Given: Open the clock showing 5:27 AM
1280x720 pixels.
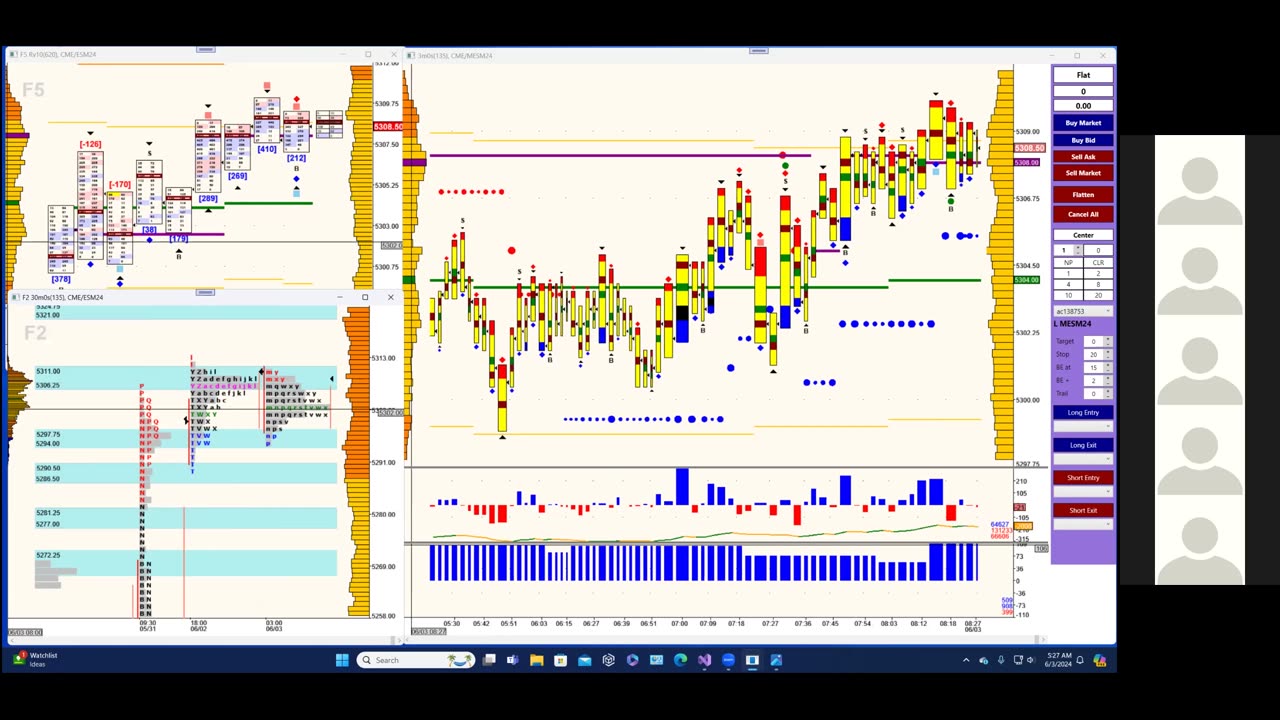Looking at the screenshot, I should click(x=1059, y=660).
